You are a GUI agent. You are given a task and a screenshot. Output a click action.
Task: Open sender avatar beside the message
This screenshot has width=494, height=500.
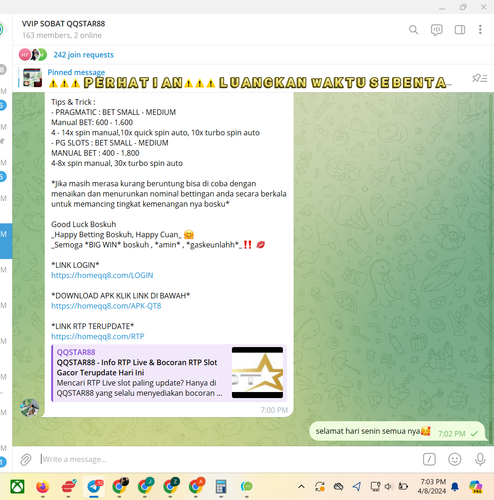(29, 407)
